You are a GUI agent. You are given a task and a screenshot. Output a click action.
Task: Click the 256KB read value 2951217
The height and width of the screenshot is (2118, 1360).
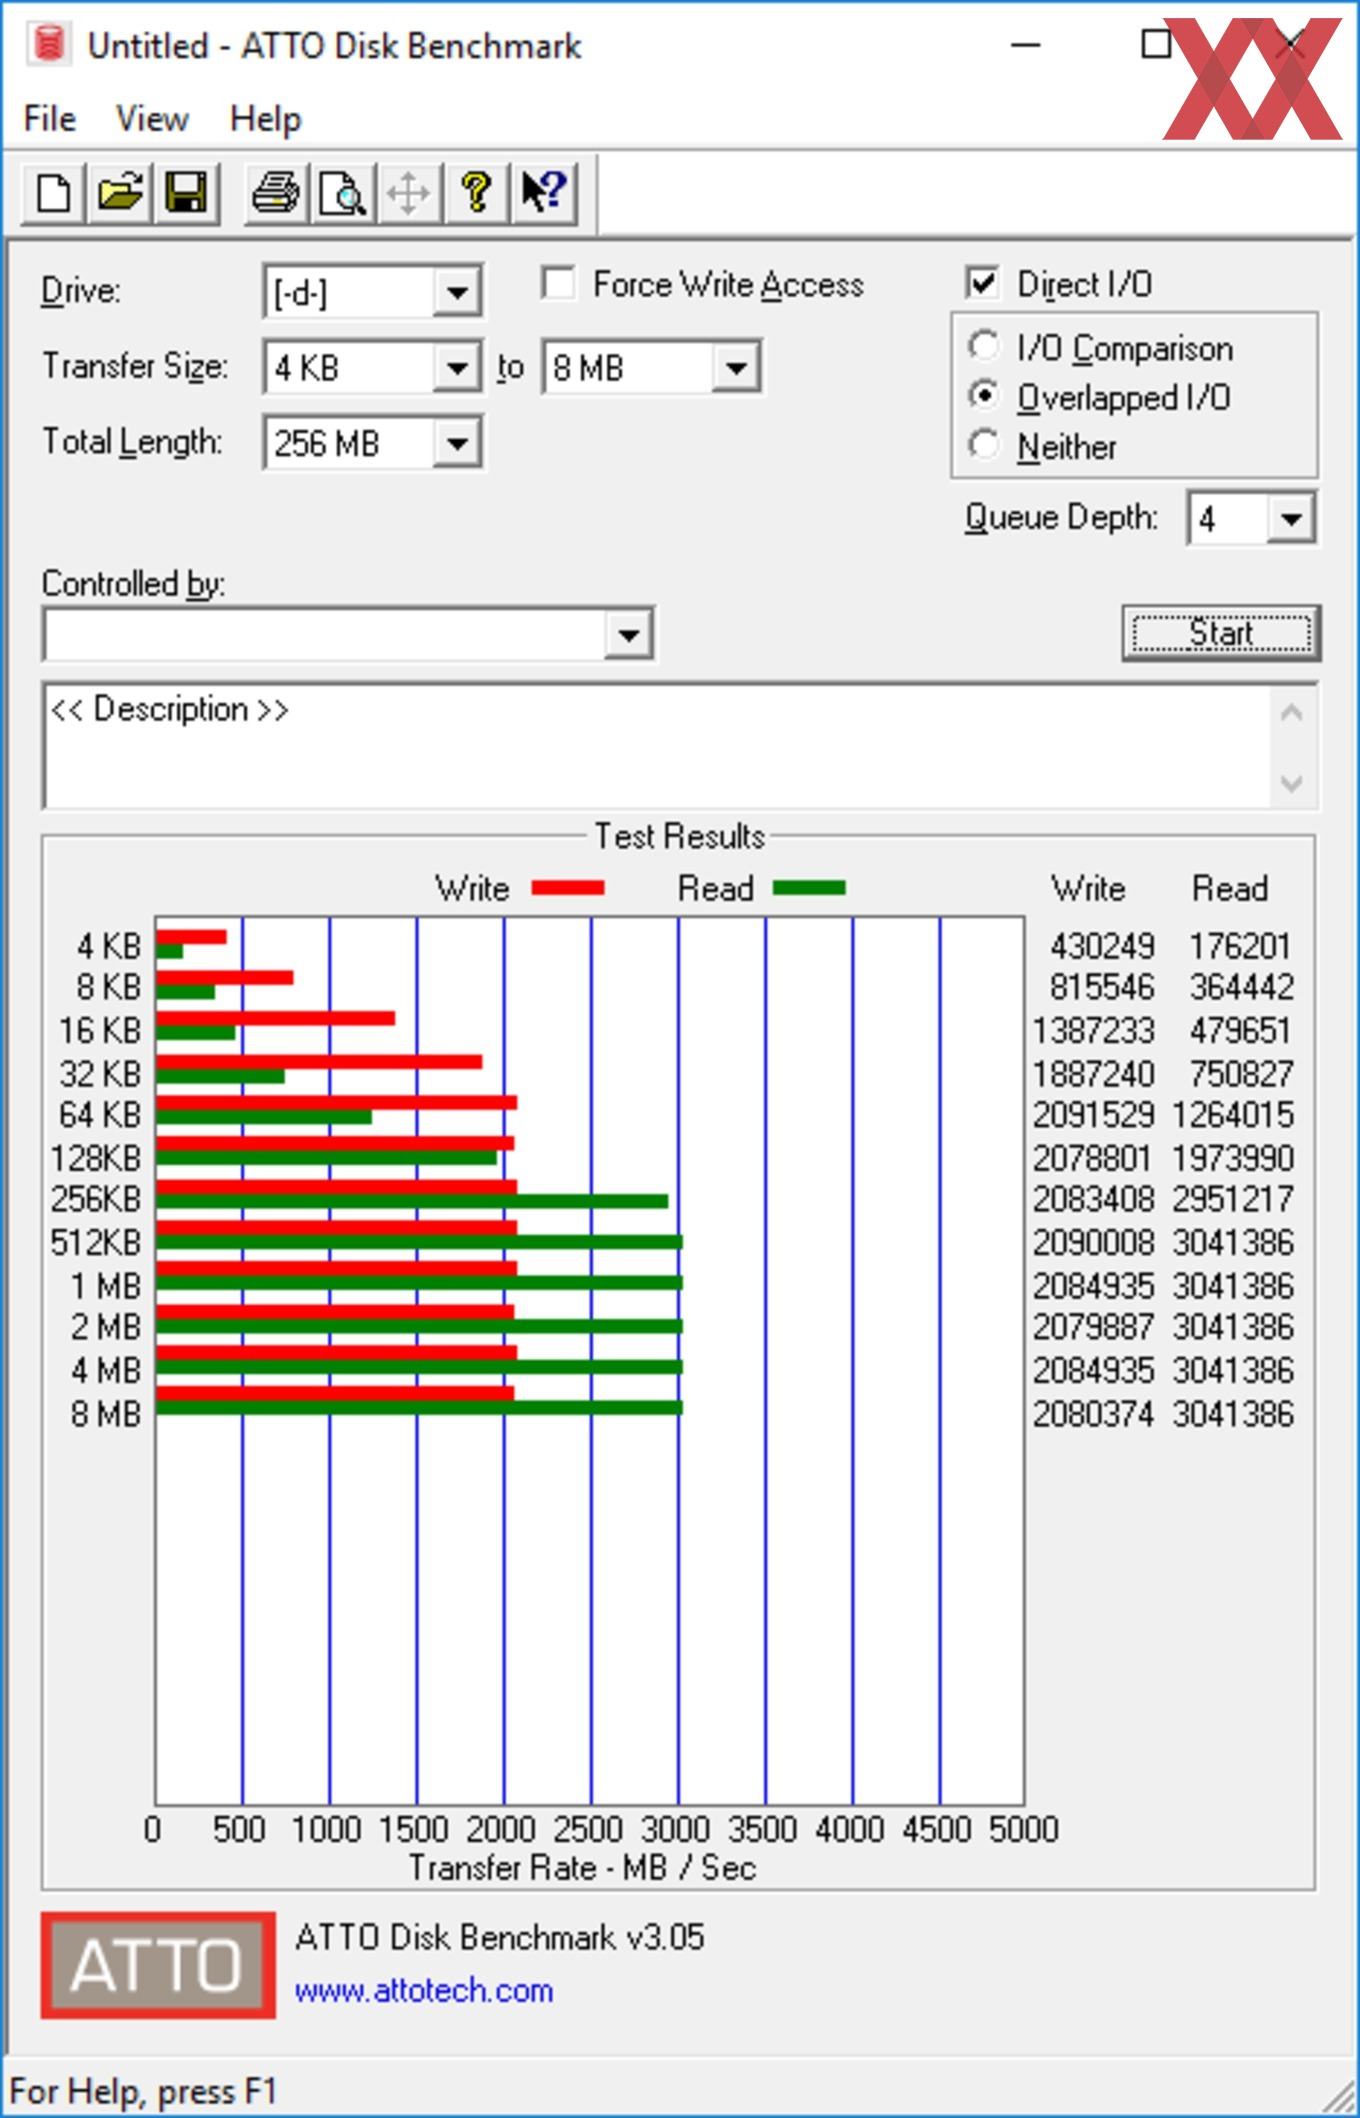(x=1233, y=1199)
